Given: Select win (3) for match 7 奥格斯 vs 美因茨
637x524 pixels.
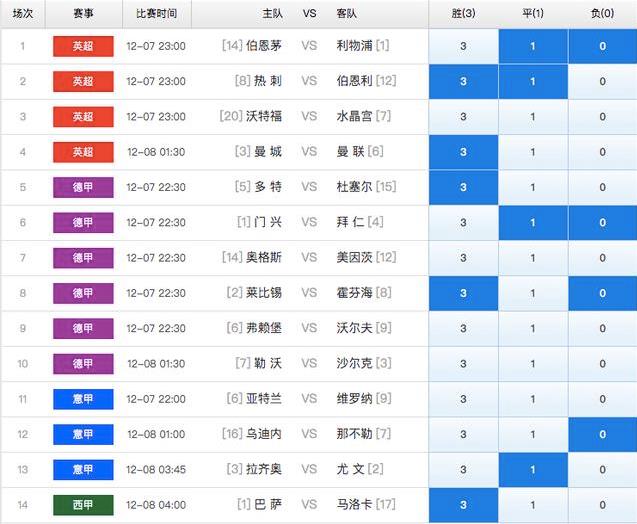Looking at the screenshot, I should click(463, 258).
